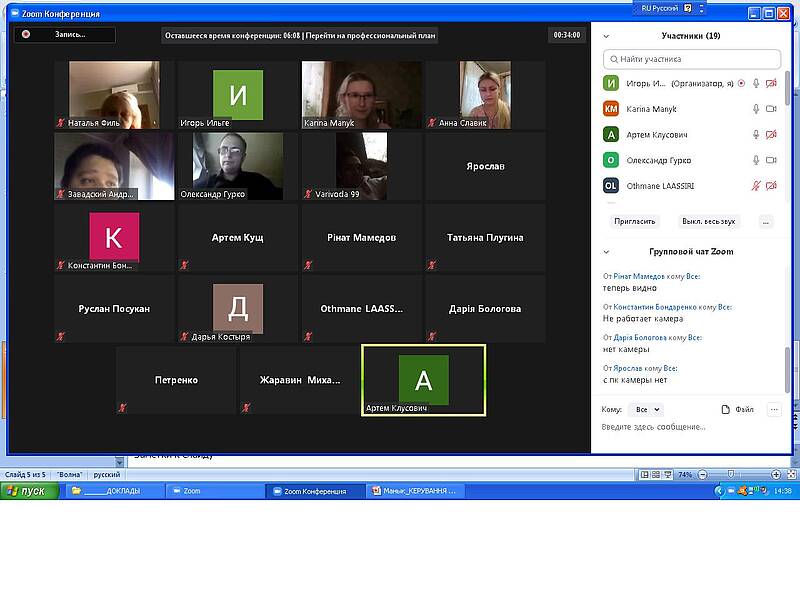Click Олександр Гурко's camera icon in participants

click(x=771, y=160)
